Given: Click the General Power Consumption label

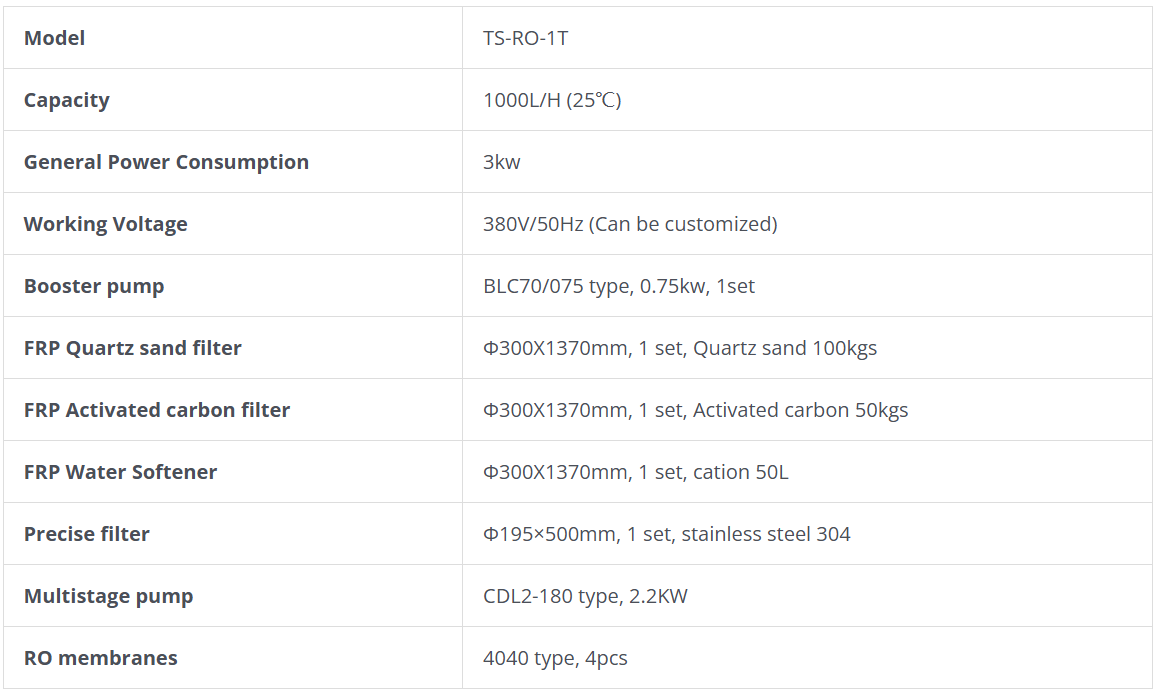Looking at the screenshot, I should tap(166, 162).
